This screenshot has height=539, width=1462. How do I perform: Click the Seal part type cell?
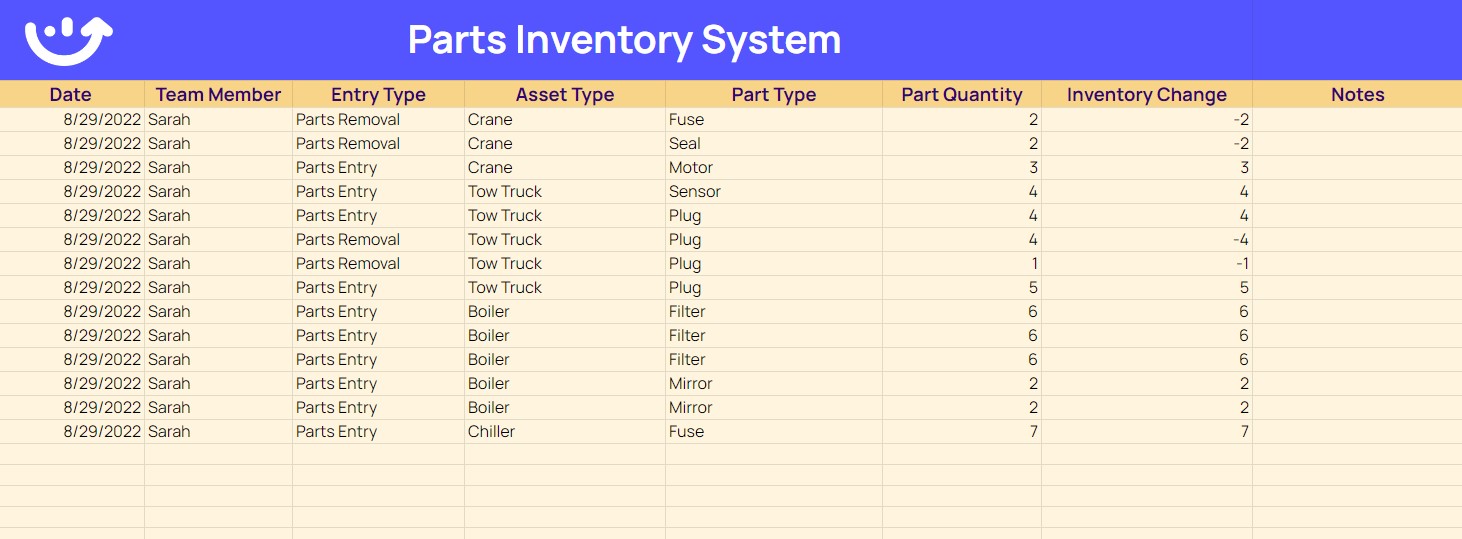[x=774, y=144]
